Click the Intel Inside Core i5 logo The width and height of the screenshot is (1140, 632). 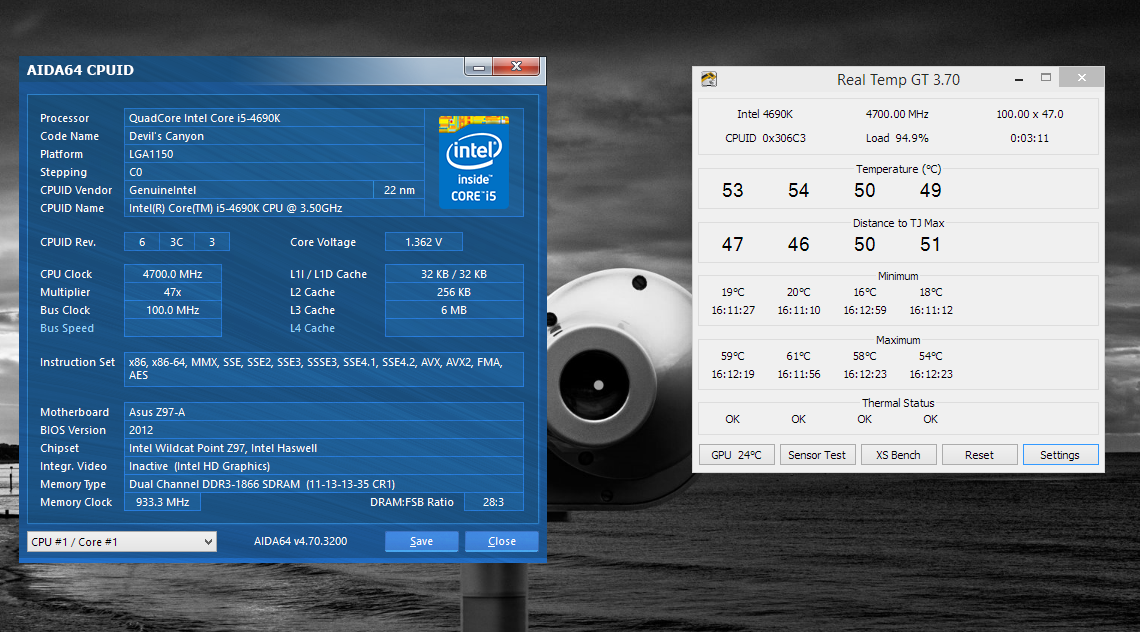474,161
